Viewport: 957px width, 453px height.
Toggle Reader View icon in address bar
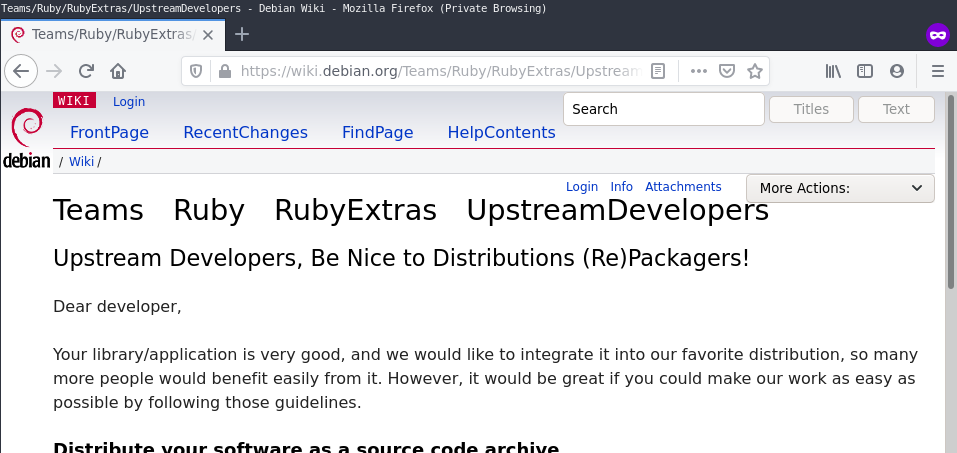pos(657,71)
